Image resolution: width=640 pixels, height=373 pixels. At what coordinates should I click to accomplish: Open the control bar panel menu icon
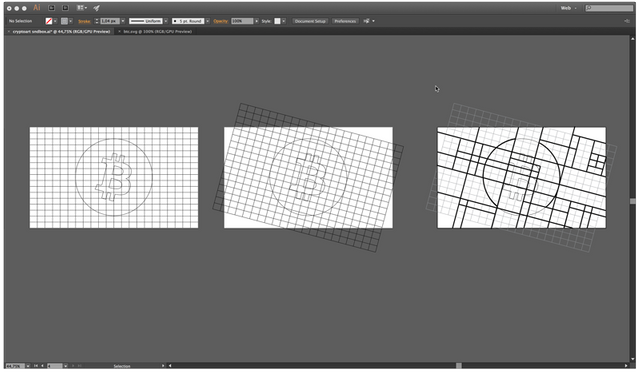[x=627, y=21]
